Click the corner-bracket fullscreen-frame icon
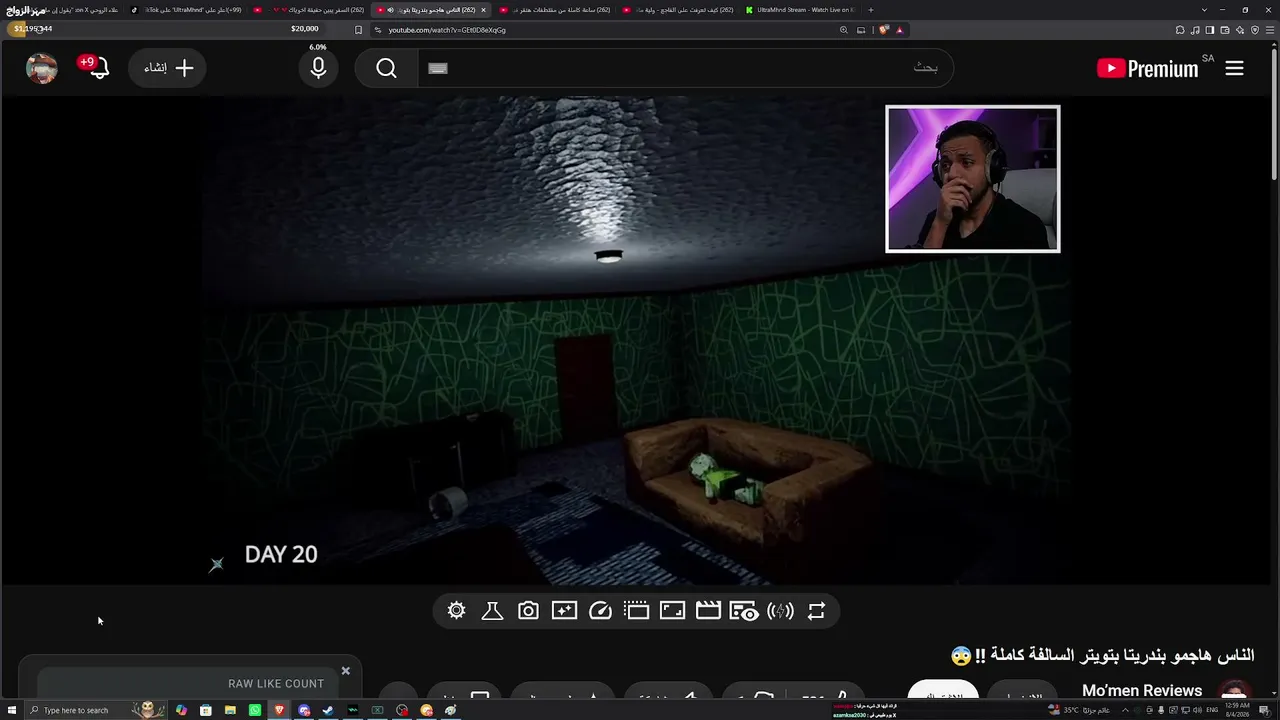Viewport: 1280px width, 720px height. click(x=672, y=611)
